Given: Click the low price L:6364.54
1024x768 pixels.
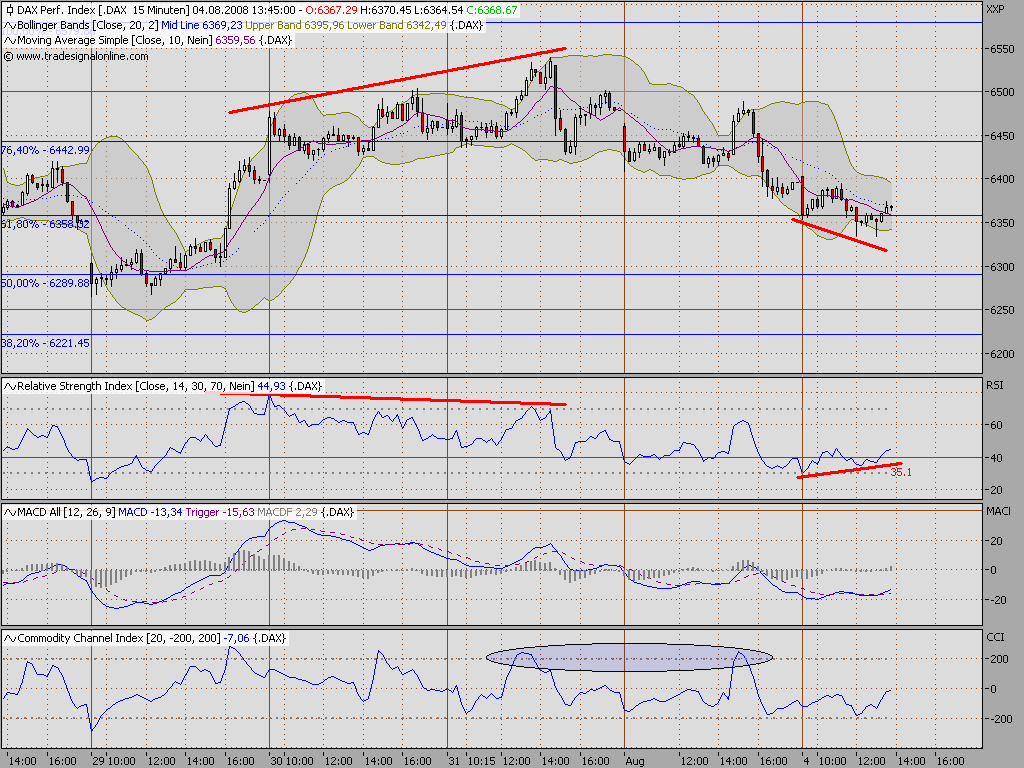Looking at the screenshot, I should click(x=439, y=10).
